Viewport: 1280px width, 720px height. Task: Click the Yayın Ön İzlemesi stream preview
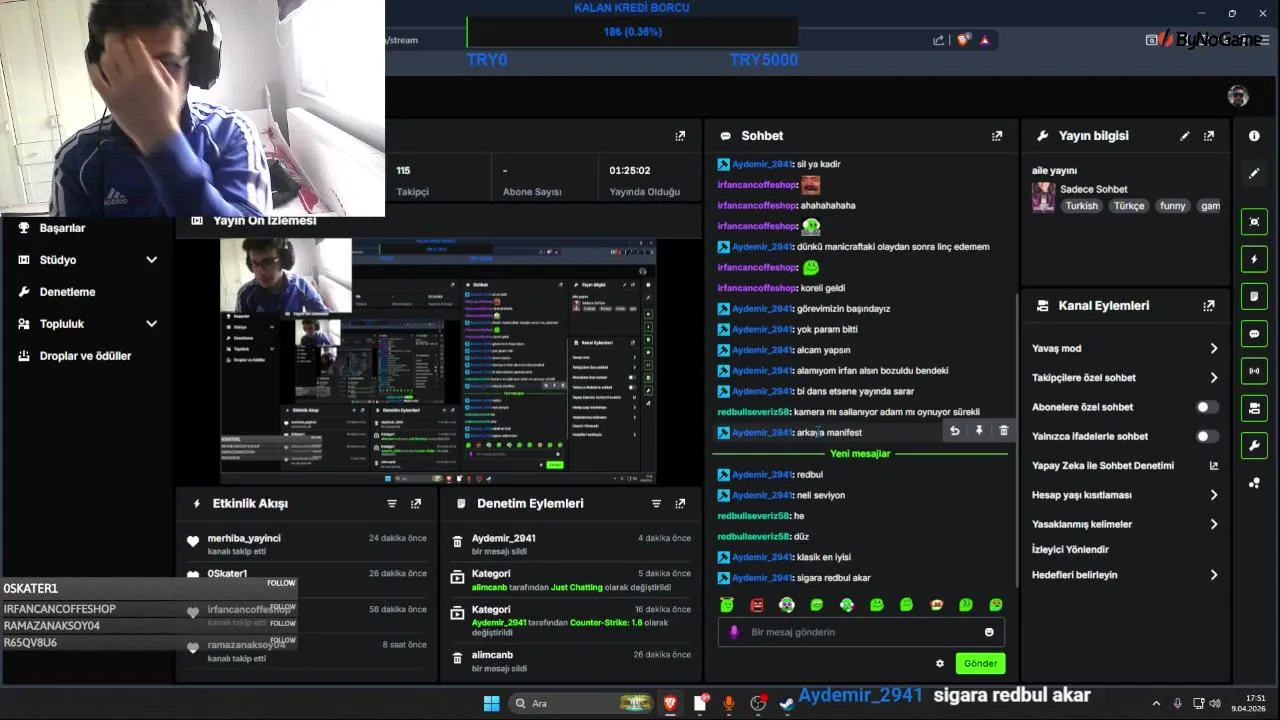click(x=438, y=361)
